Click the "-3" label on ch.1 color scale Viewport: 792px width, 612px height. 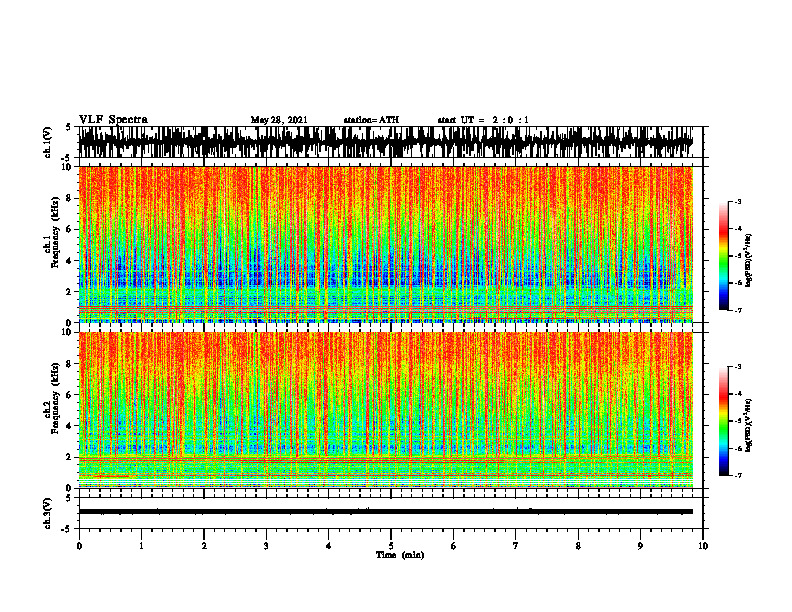click(738, 201)
